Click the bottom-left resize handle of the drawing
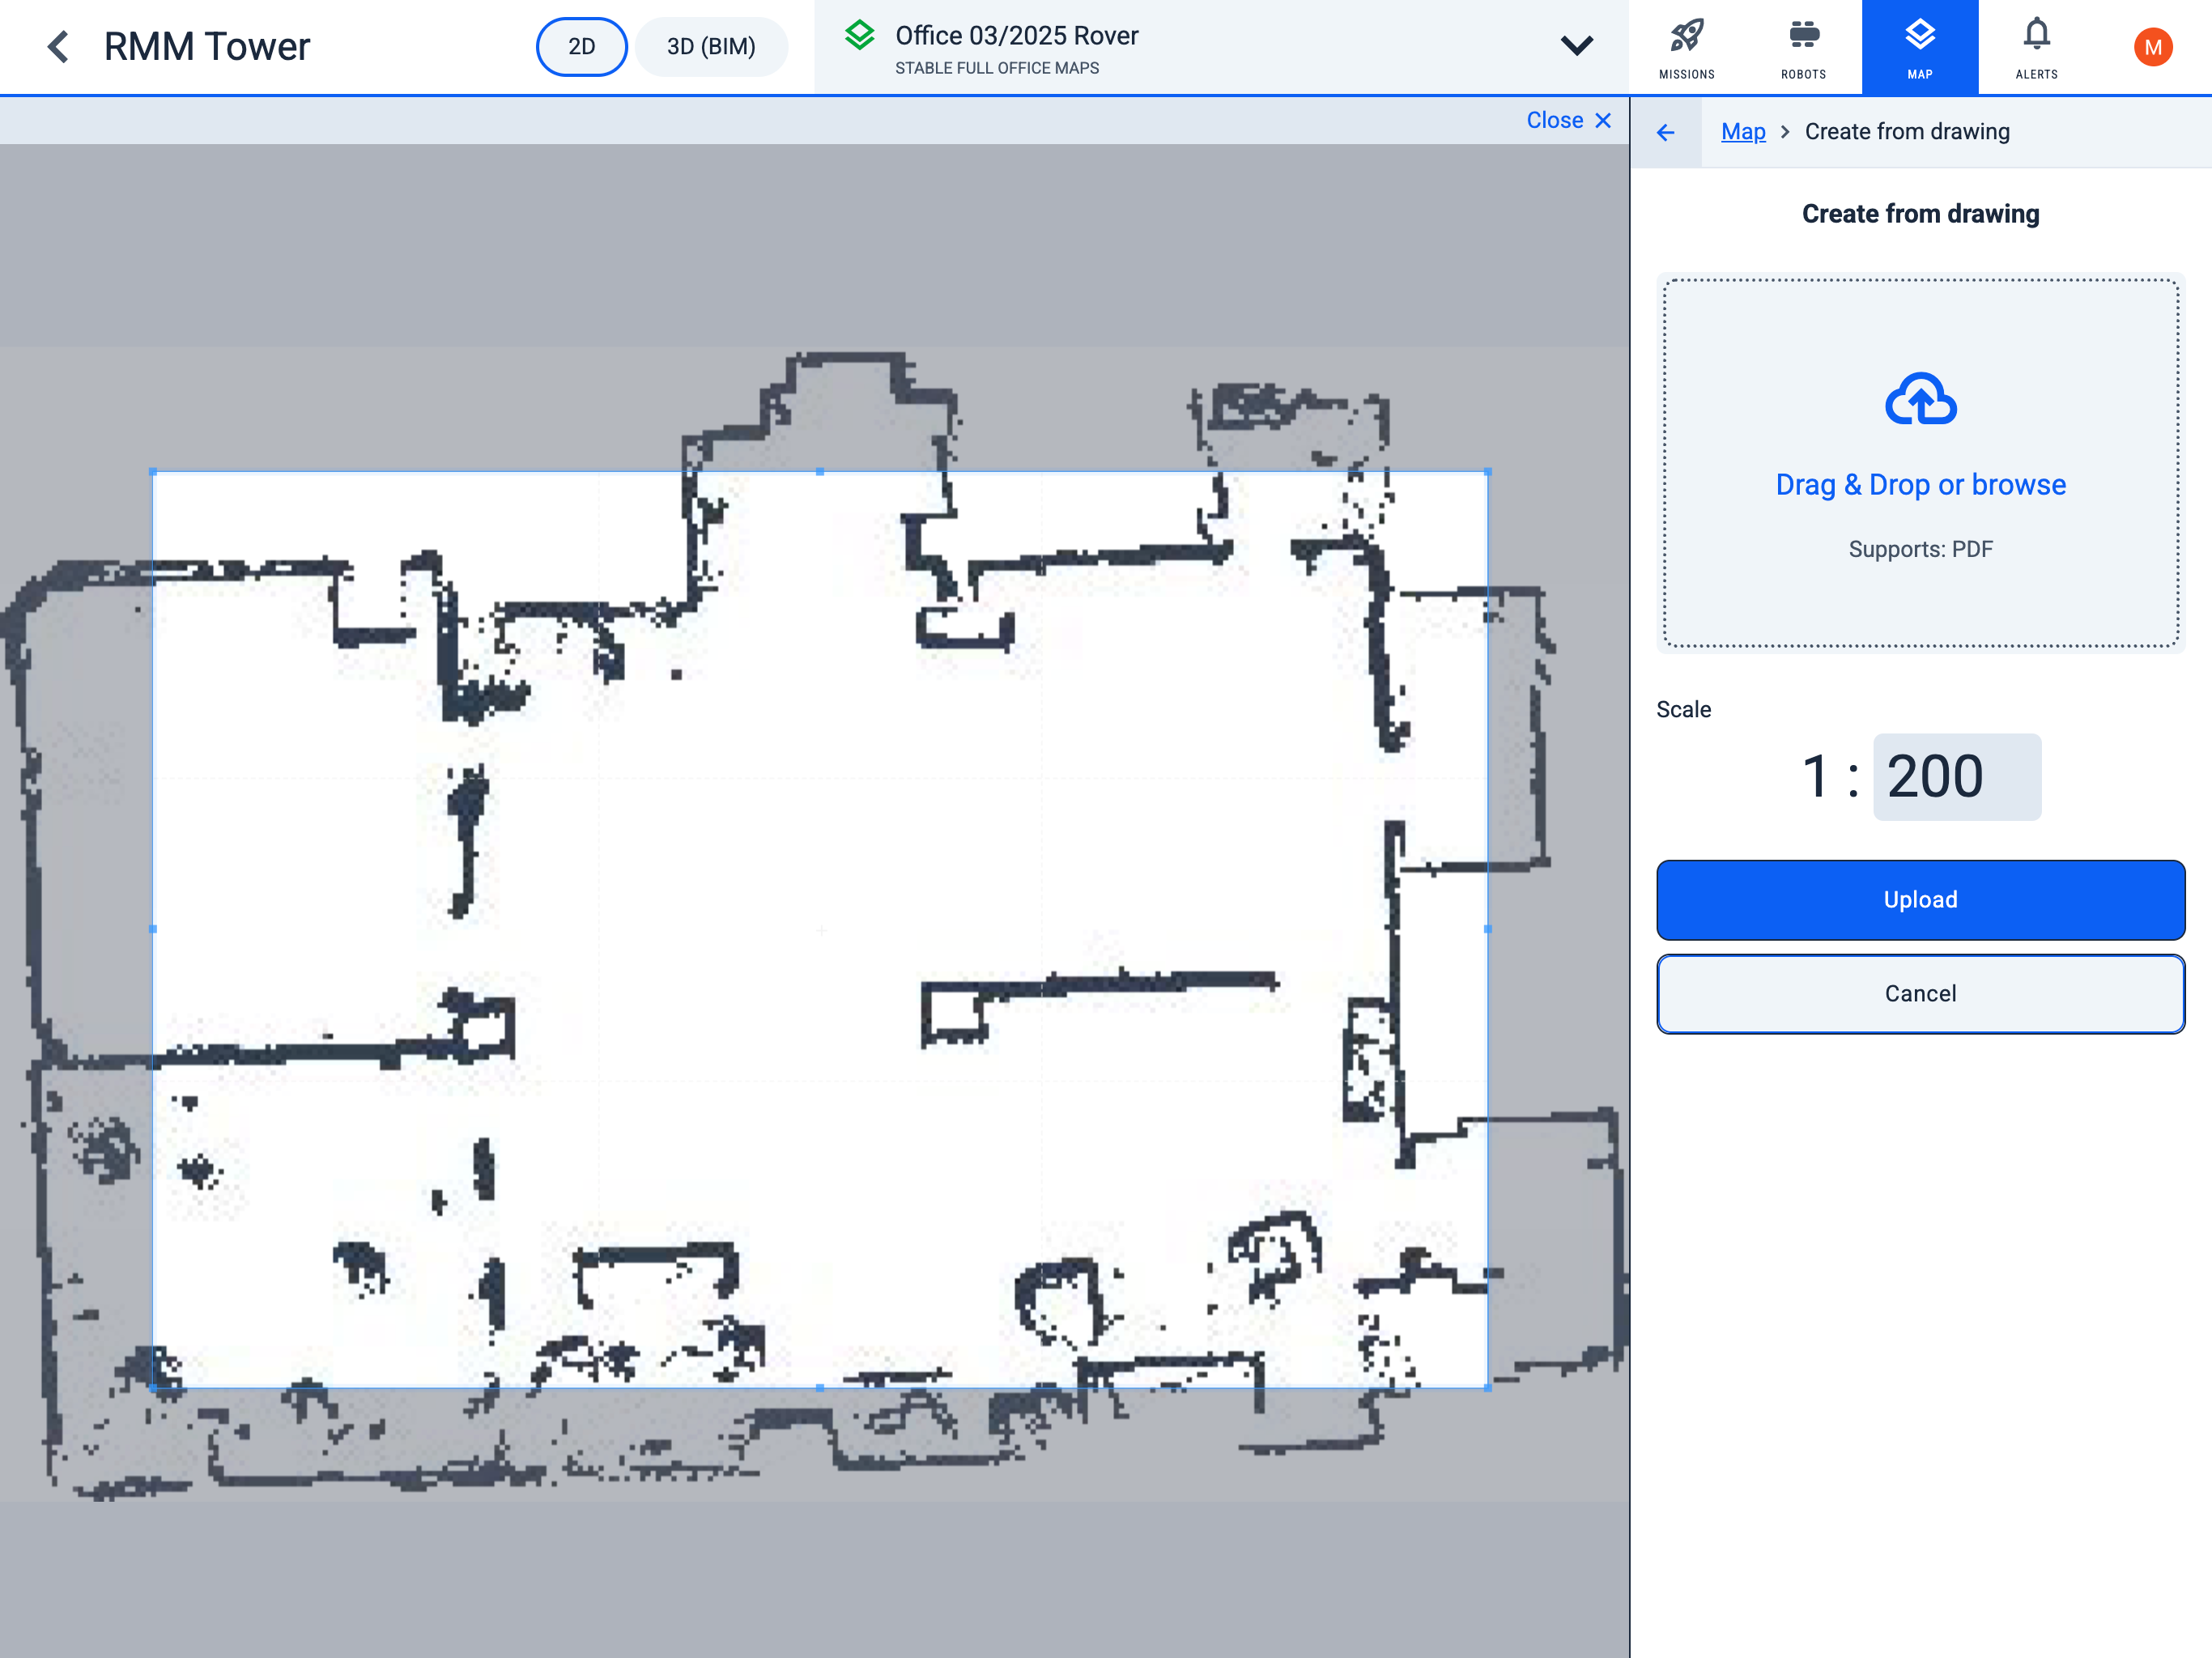The width and height of the screenshot is (2212, 1658). pyautogui.click(x=153, y=1388)
